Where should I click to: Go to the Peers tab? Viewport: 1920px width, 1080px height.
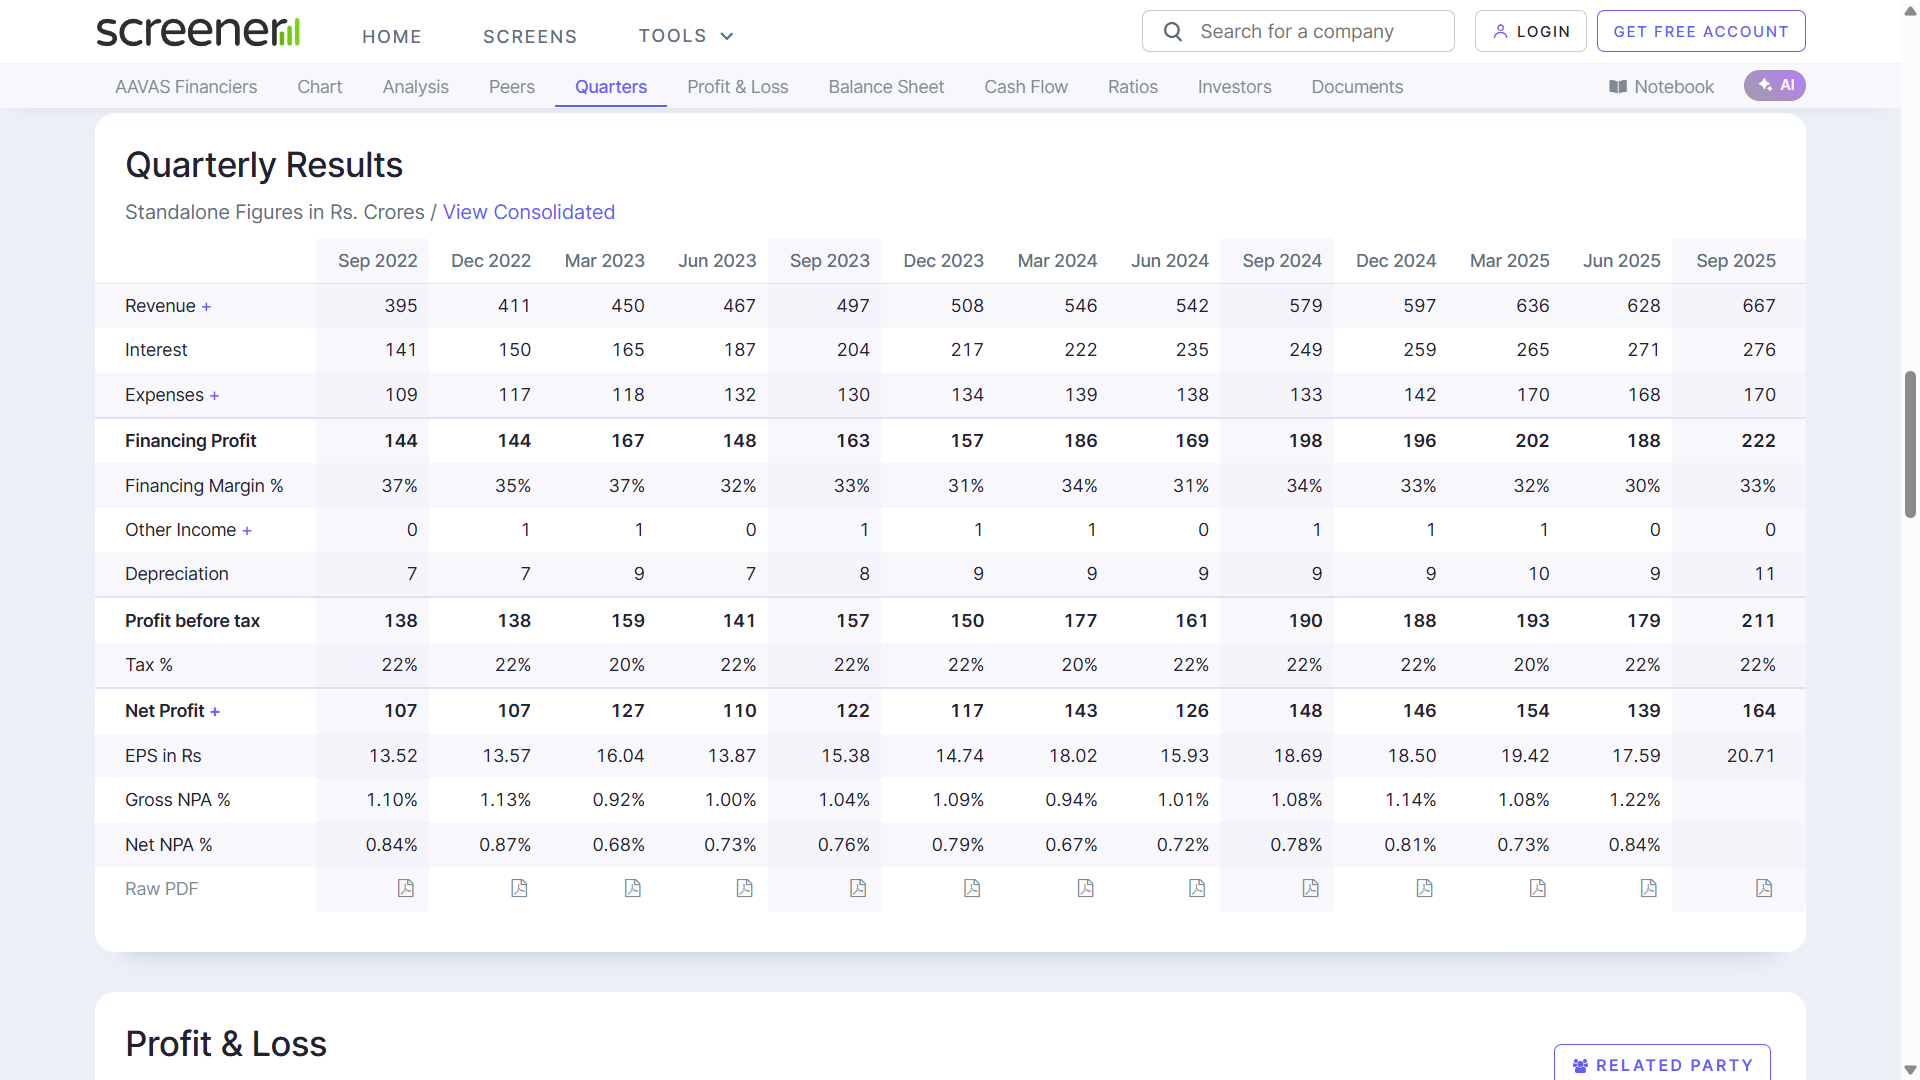511,87
